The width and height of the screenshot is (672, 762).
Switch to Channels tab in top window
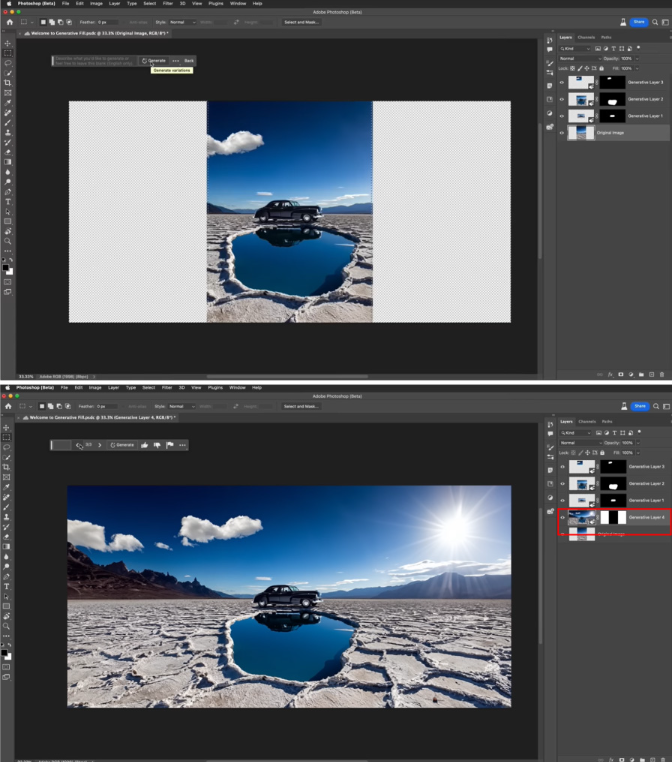pos(586,37)
